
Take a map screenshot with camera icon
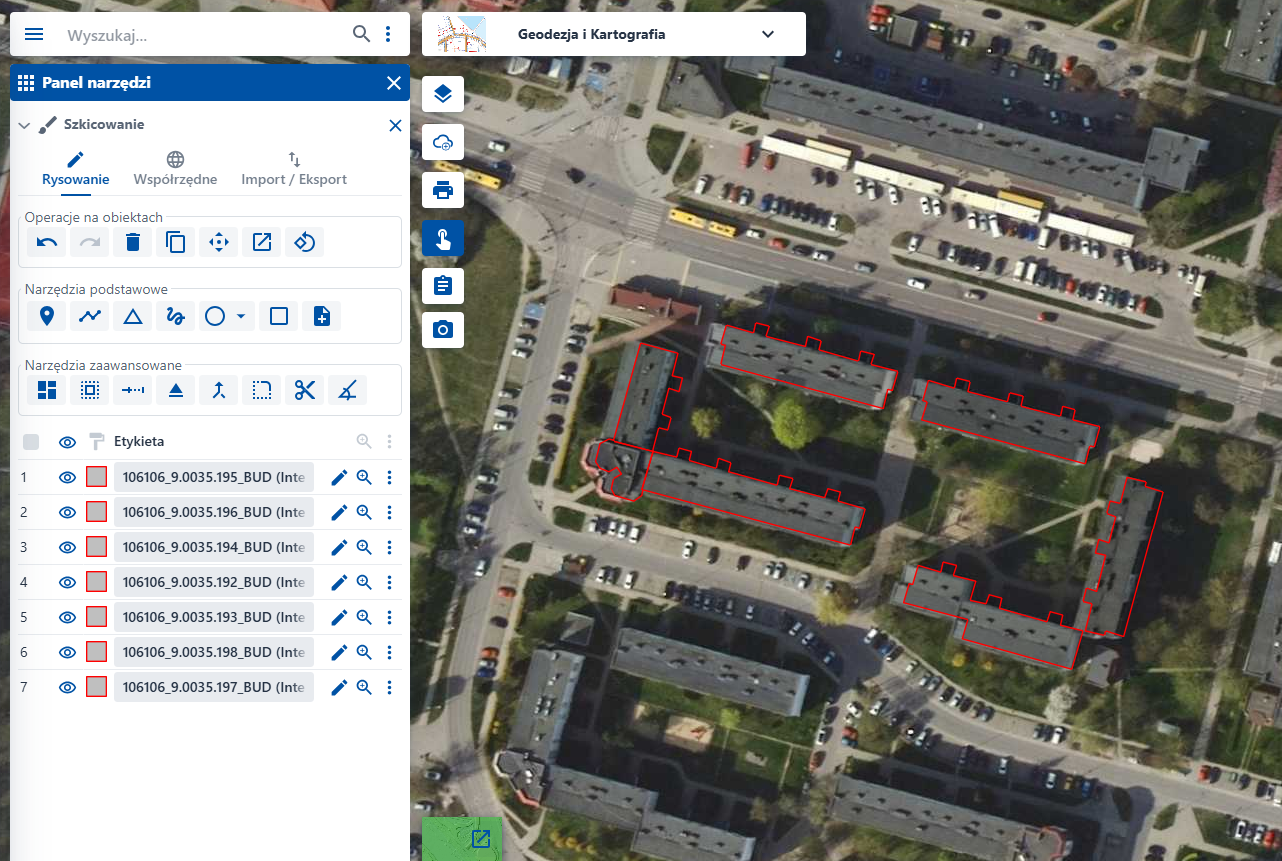click(443, 329)
